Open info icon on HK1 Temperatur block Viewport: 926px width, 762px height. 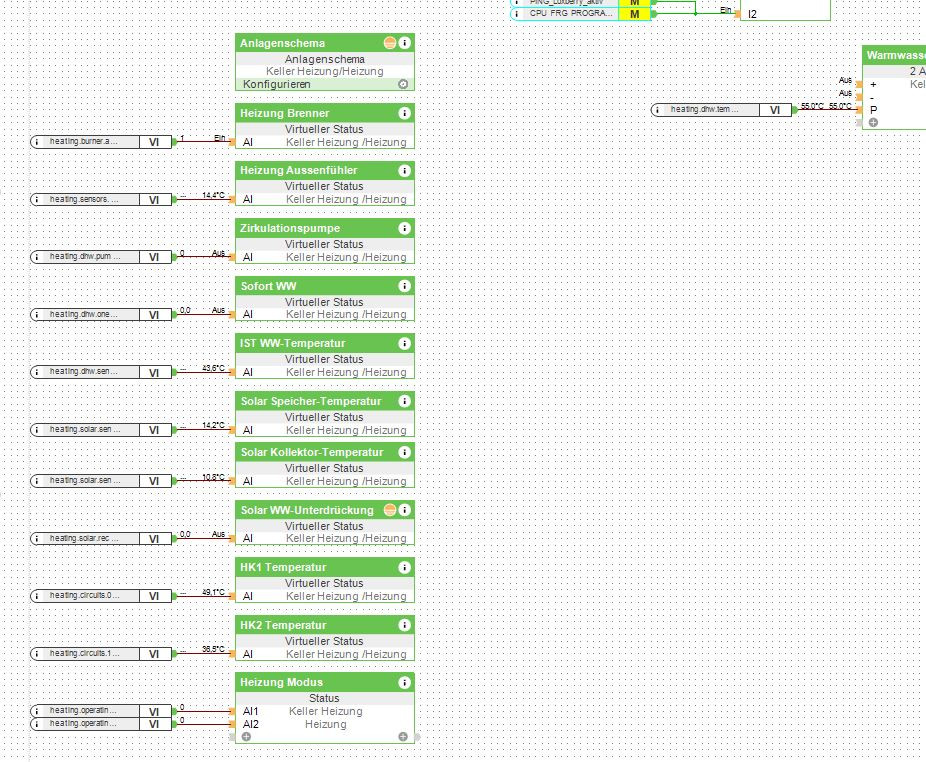(x=405, y=567)
